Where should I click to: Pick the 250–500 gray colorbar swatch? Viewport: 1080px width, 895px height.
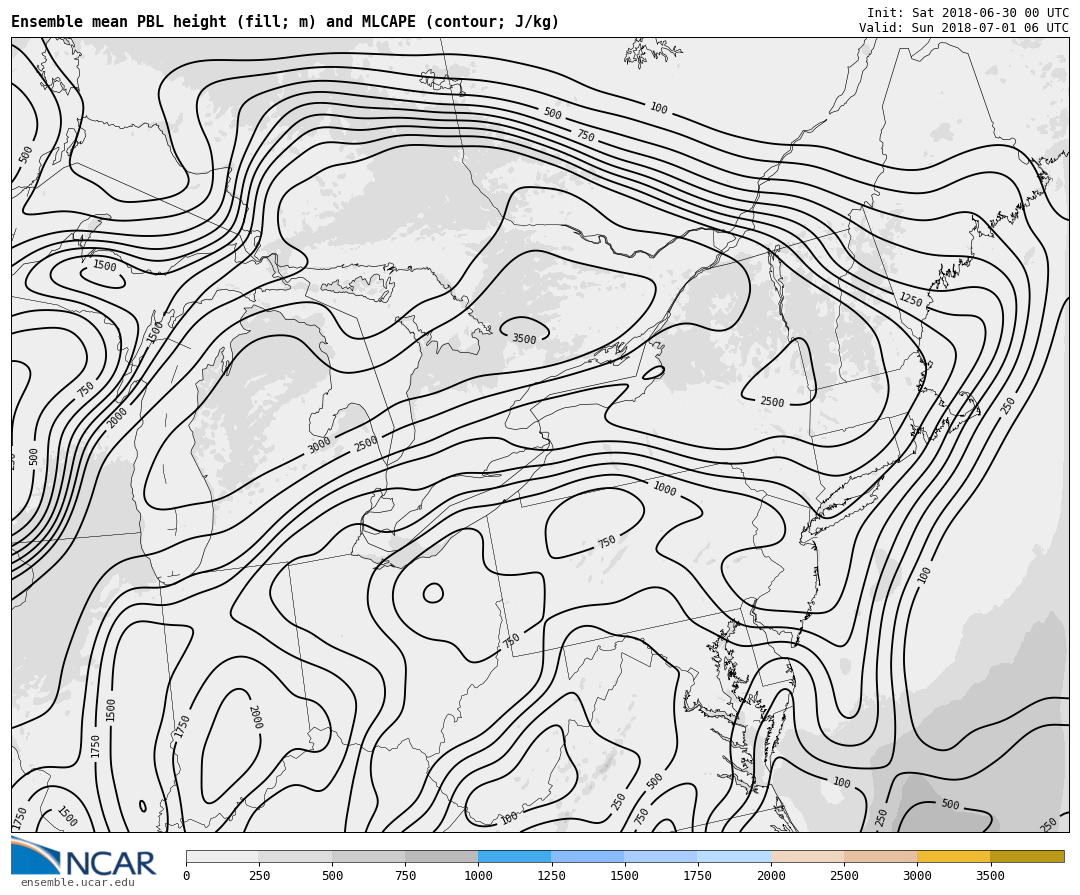pyautogui.click(x=295, y=856)
